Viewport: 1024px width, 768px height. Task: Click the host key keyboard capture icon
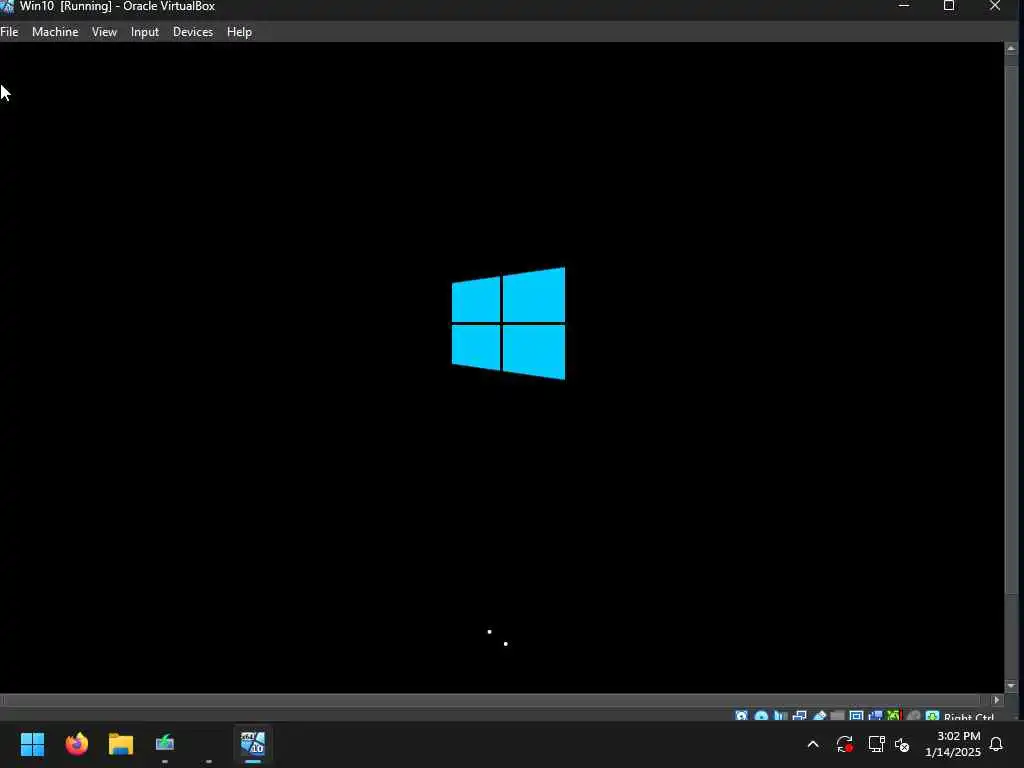point(932,716)
